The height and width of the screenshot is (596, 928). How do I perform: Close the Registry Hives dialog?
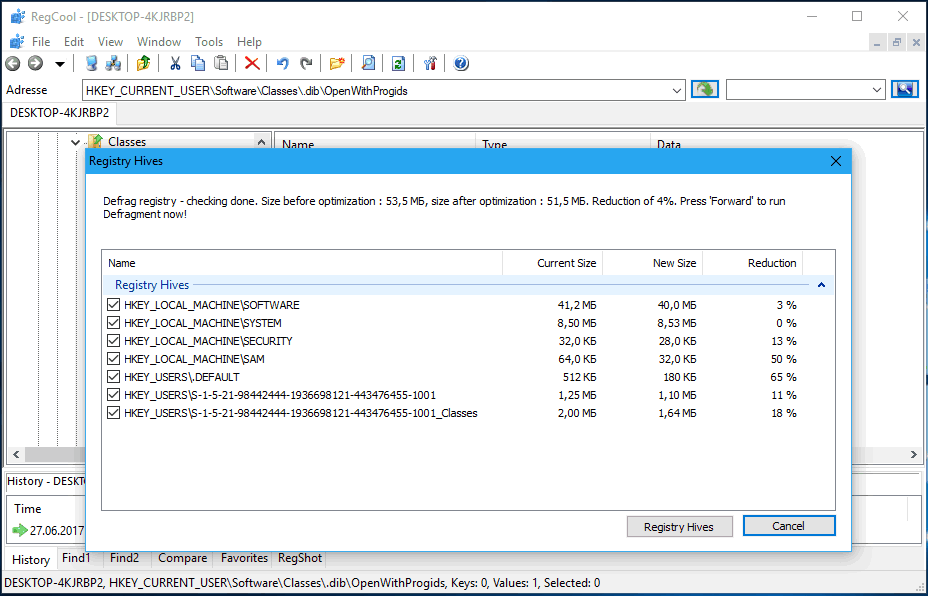coord(836,161)
